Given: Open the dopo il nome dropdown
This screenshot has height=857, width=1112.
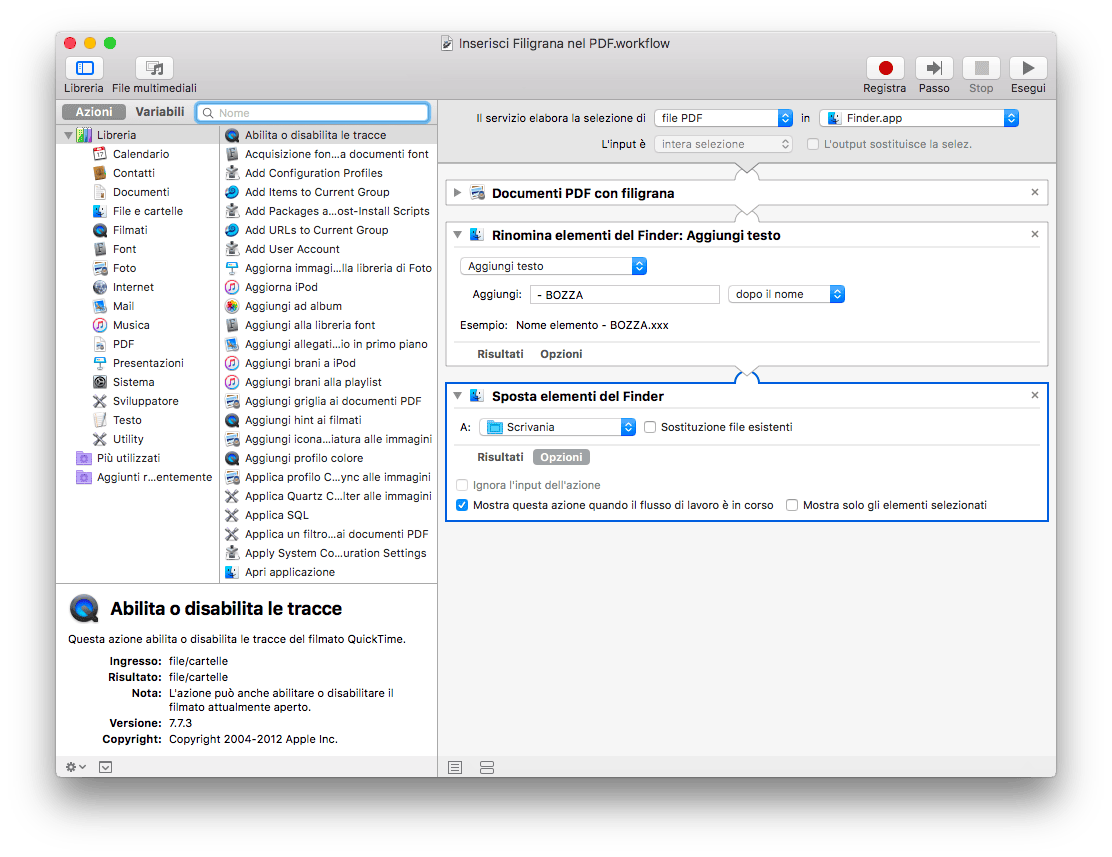Looking at the screenshot, I should [x=786, y=294].
